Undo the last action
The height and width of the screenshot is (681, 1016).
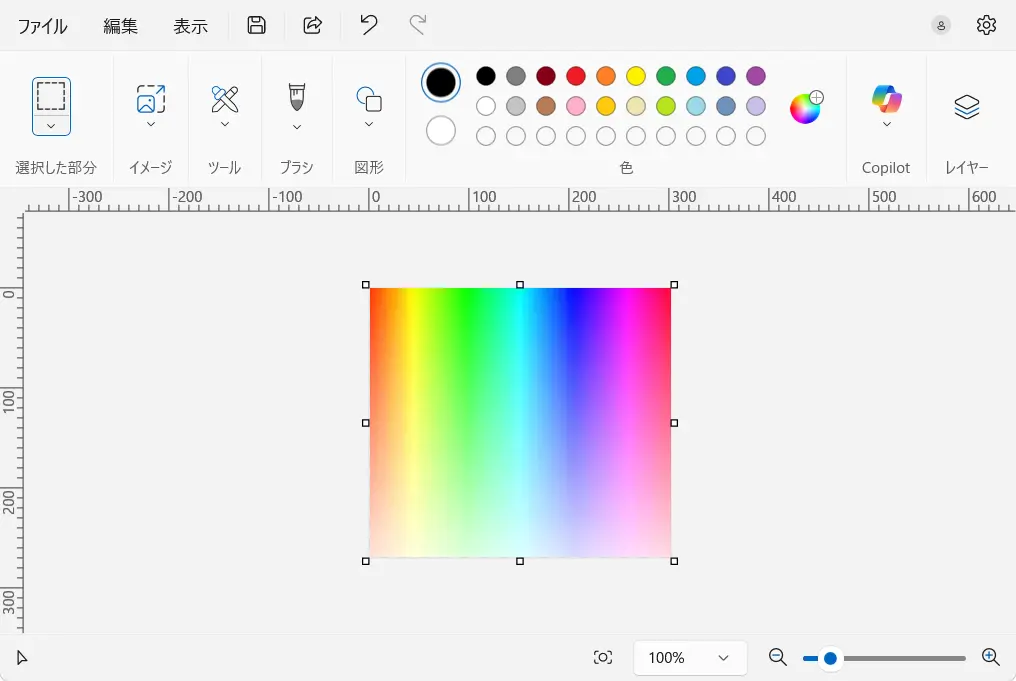click(x=369, y=25)
